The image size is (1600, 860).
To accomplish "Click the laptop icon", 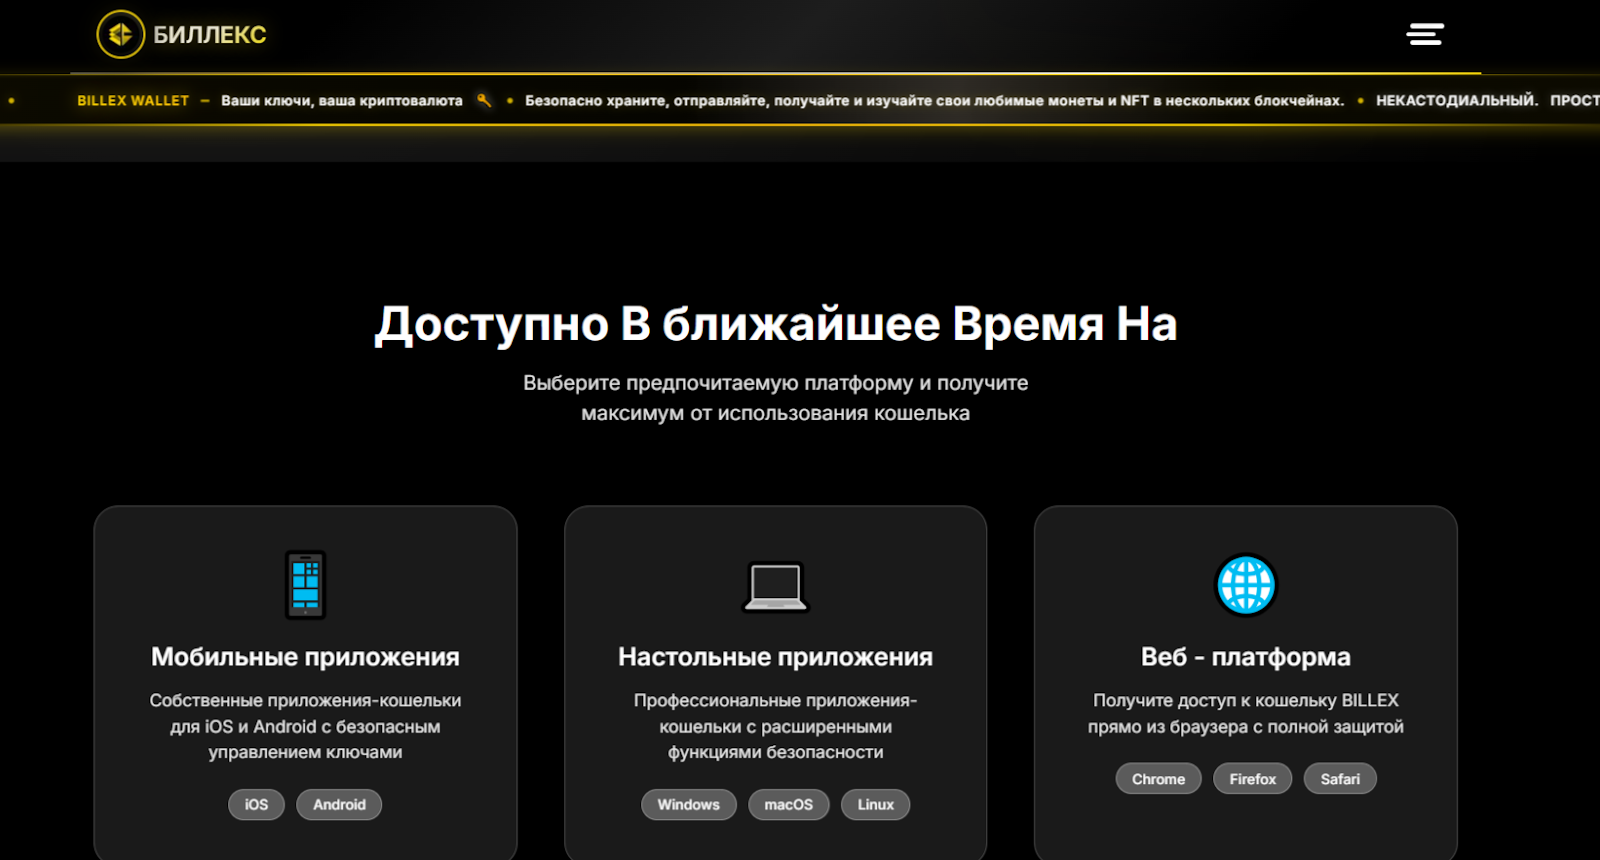I will tap(775, 587).
